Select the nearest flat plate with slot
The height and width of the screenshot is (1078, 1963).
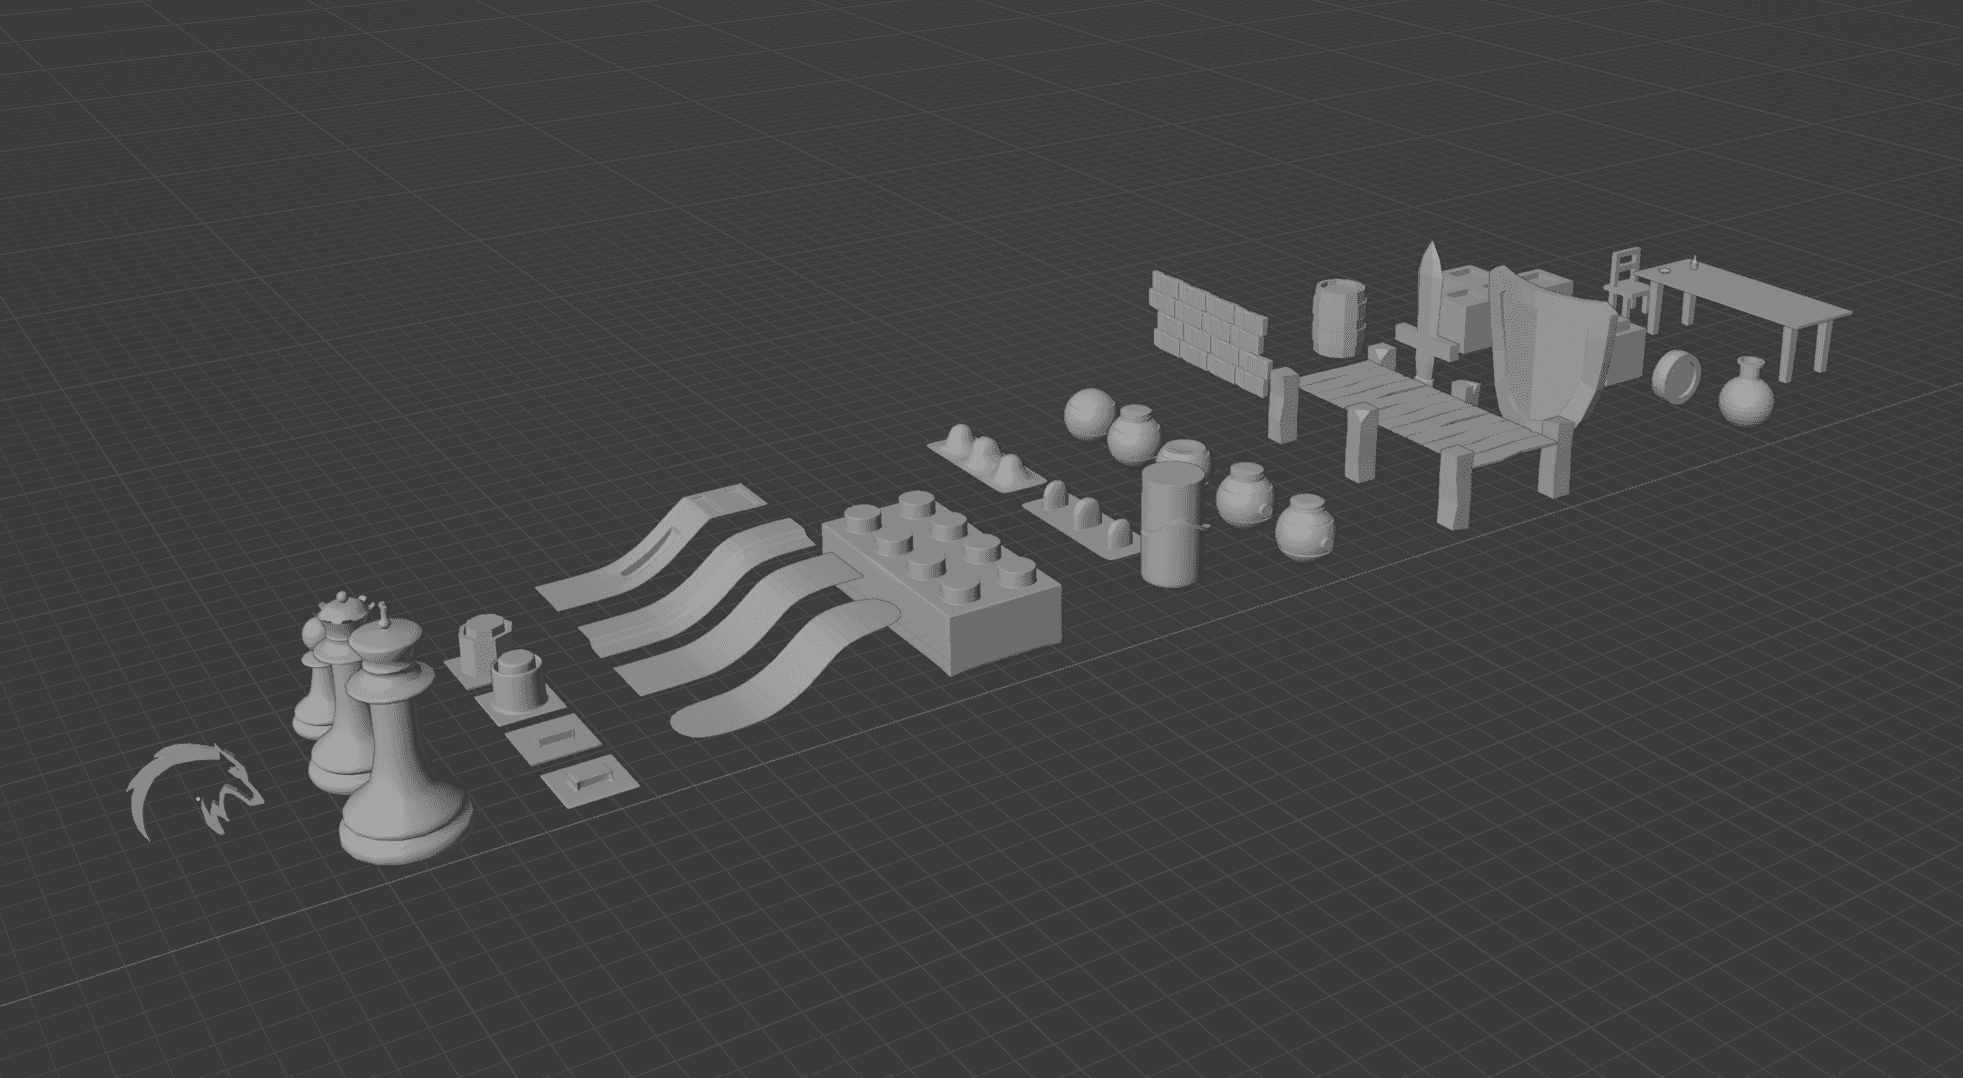(590, 781)
